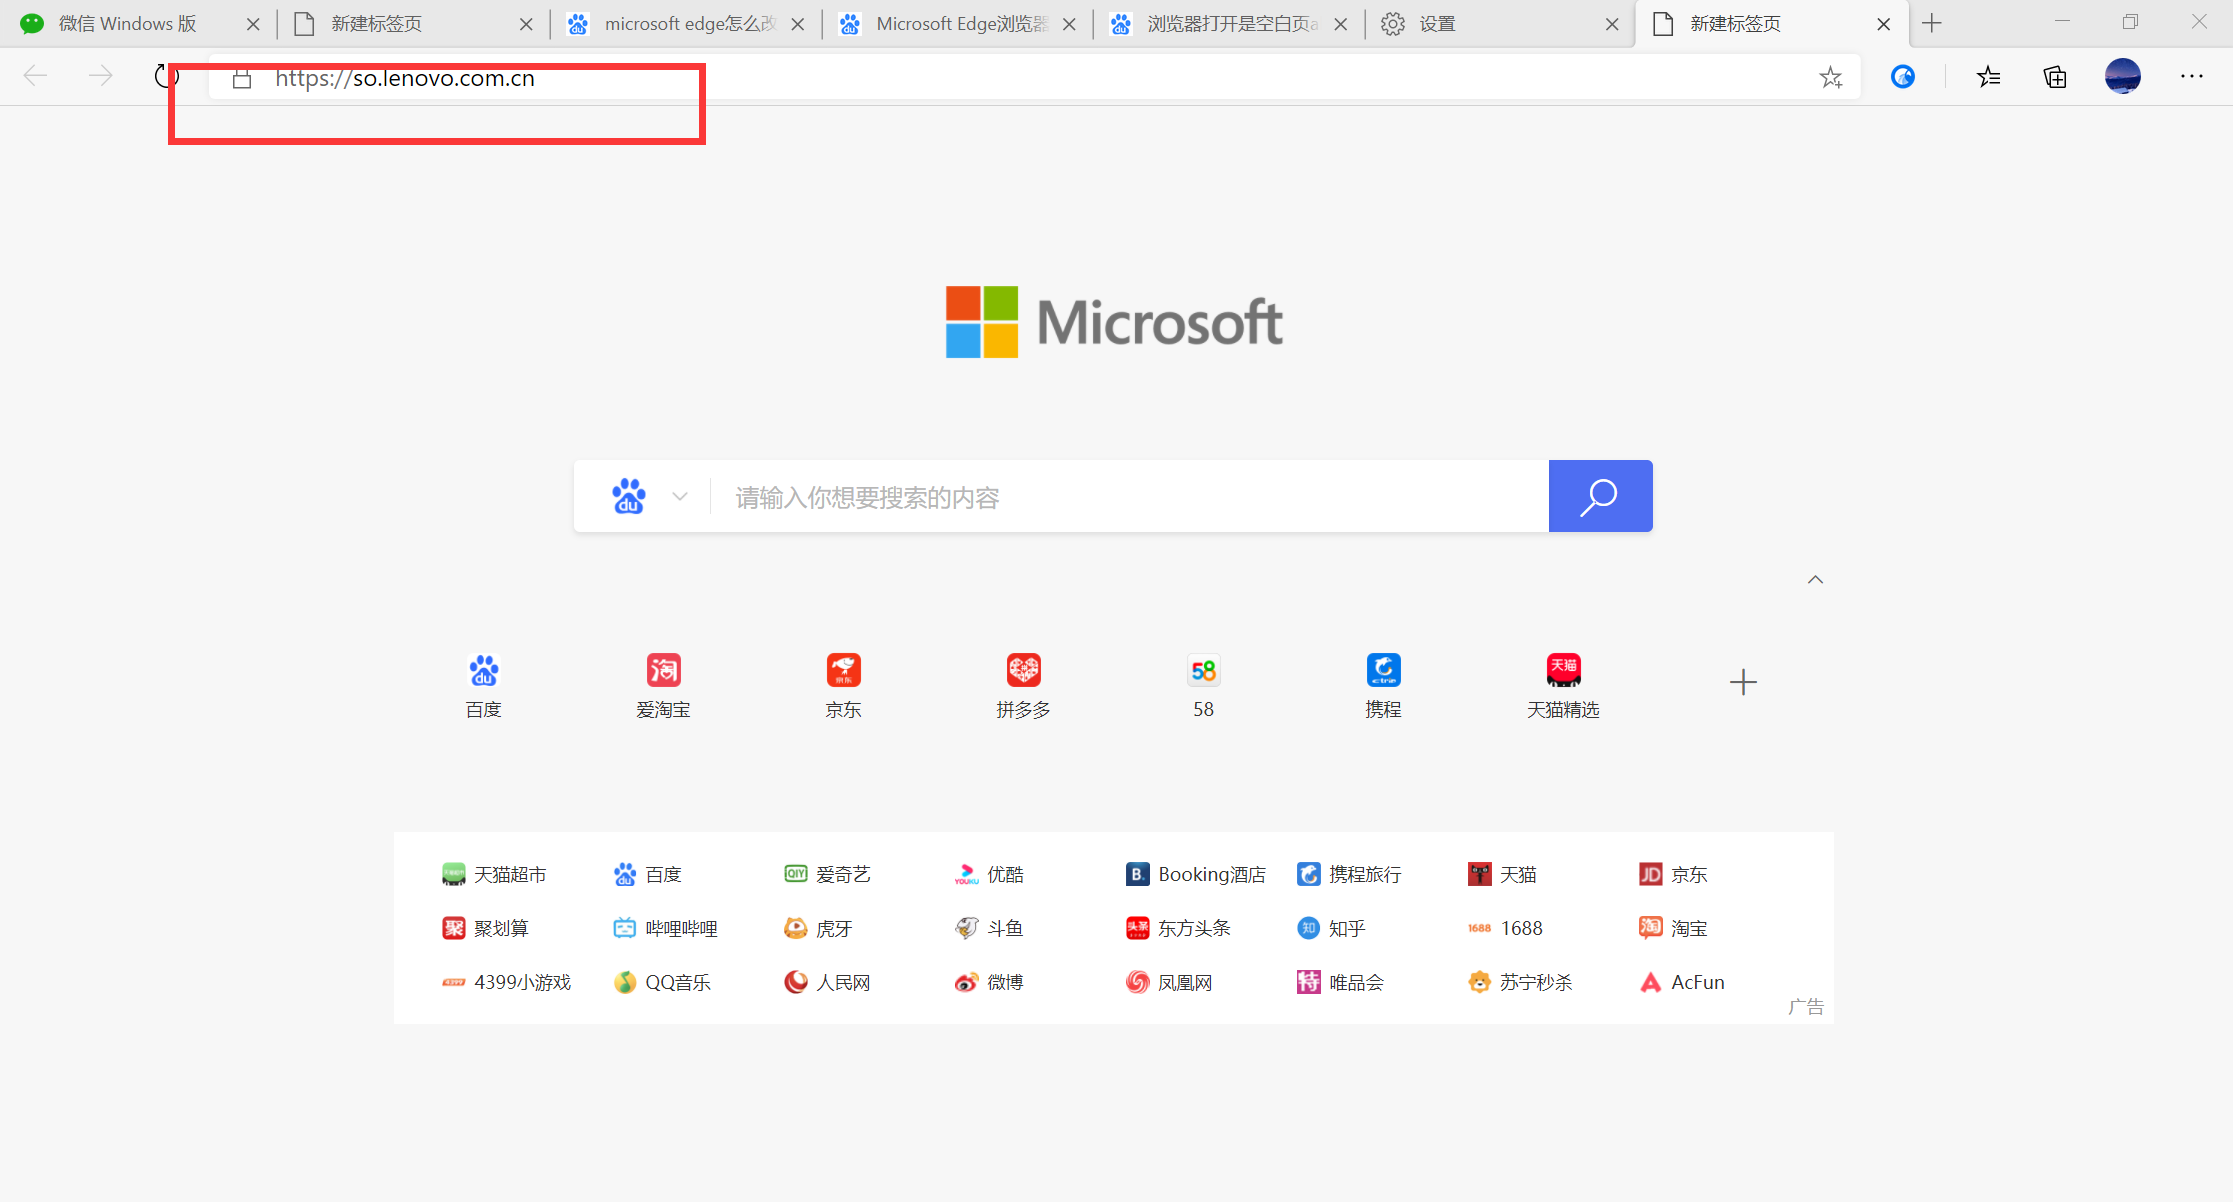The height and width of the screenshot is (1202, 2233).
Task: Open the 天猫 link in site list
Action: tap(1502, 875)
